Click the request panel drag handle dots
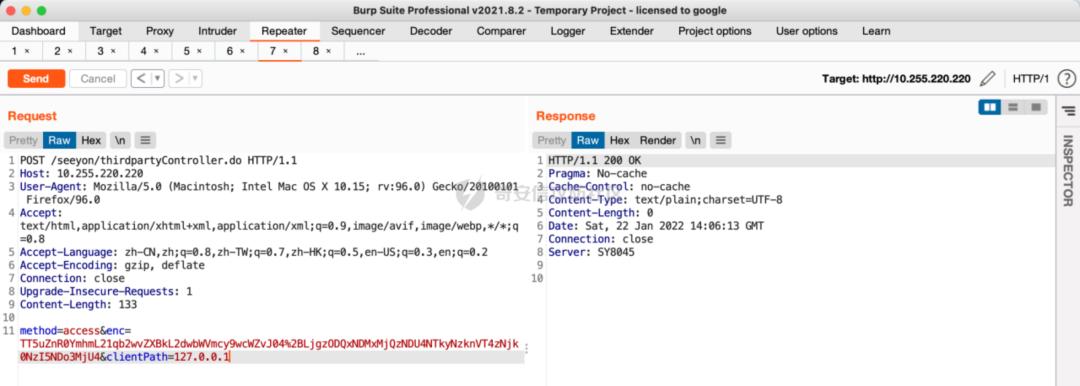This screenshot has width=1080, height=386. coord(527,349)
